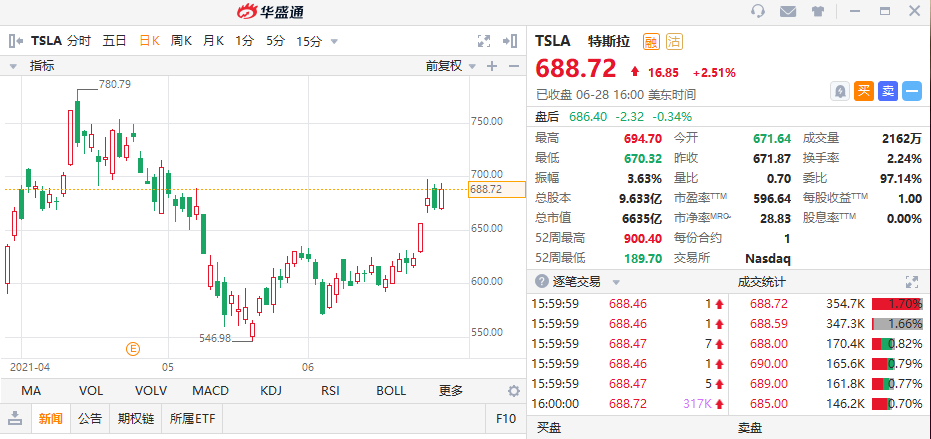Zoom in chart with plus icon
This screenshot has width=931, height=439.
pos(492,66)
